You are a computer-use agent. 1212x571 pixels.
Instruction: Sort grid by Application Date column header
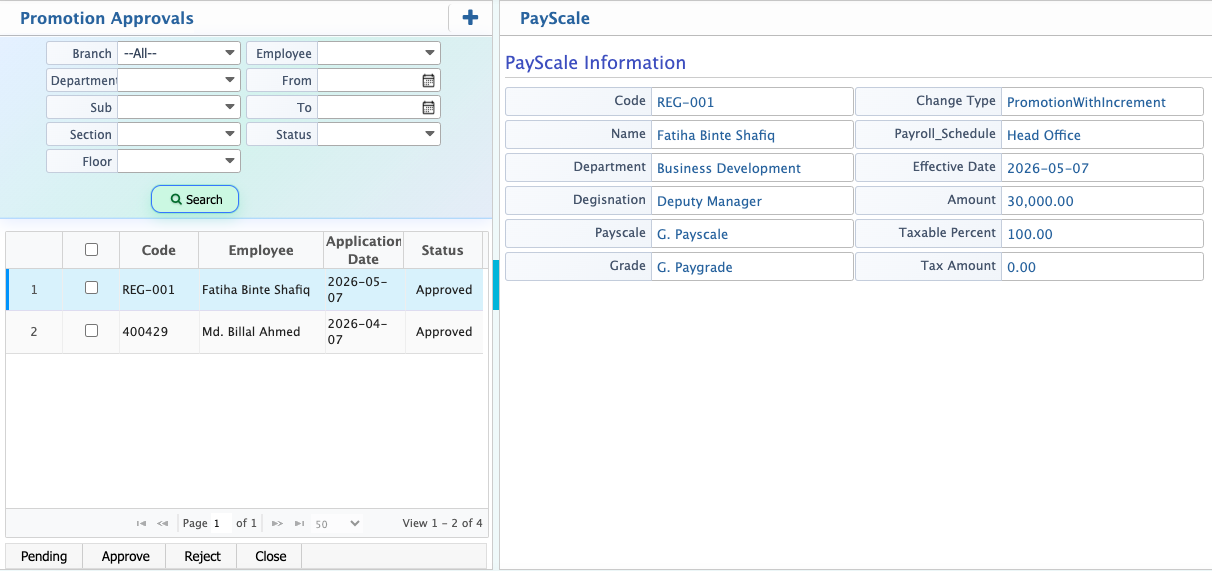pyautogui.click(x=363, y=250)
